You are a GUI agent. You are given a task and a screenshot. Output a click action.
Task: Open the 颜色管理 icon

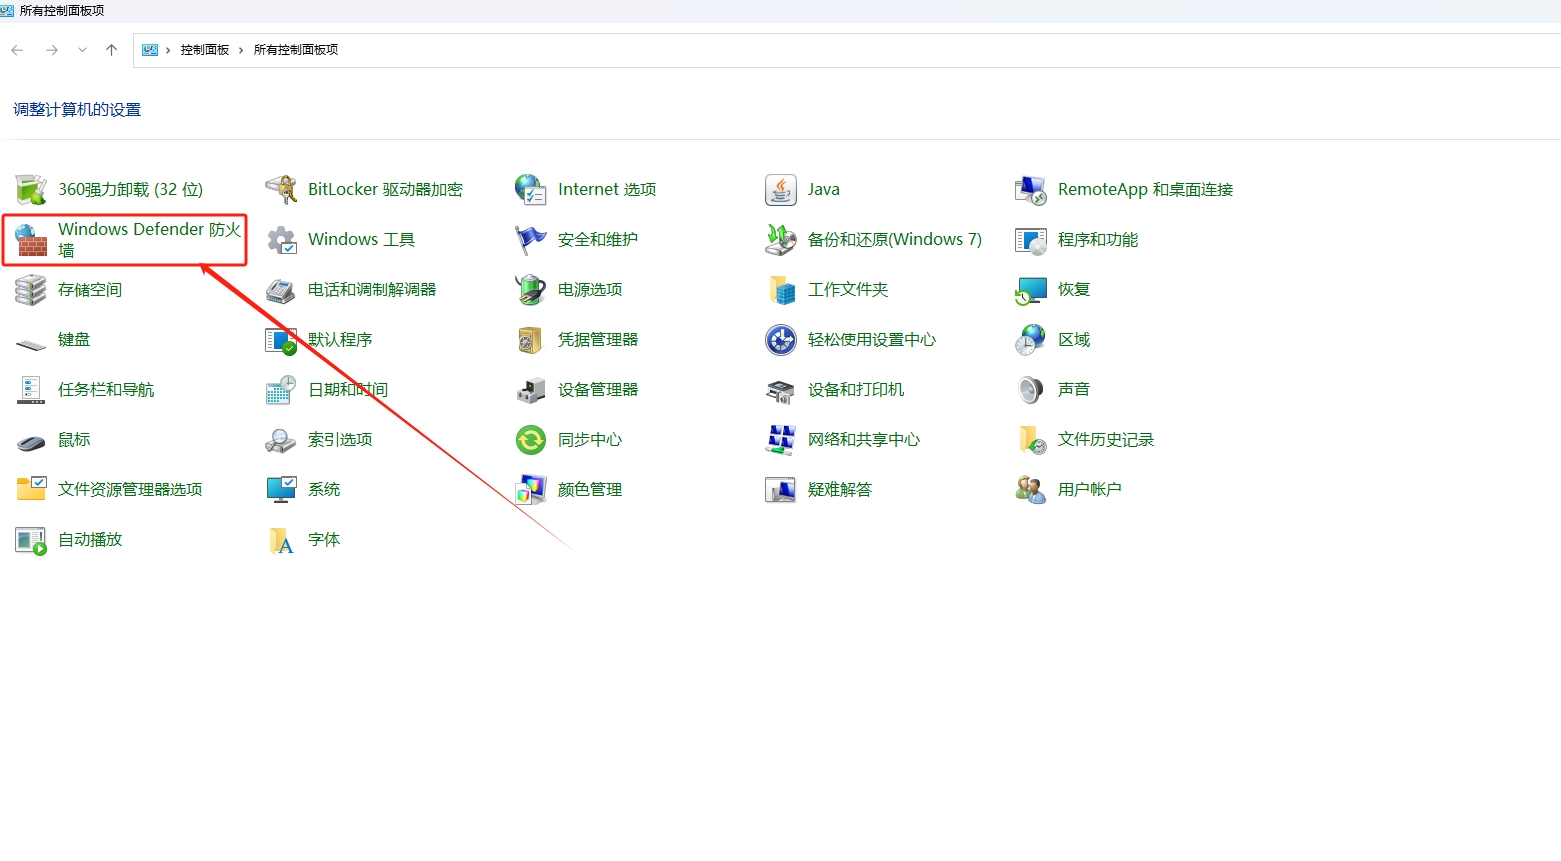[x=531, y=489]
